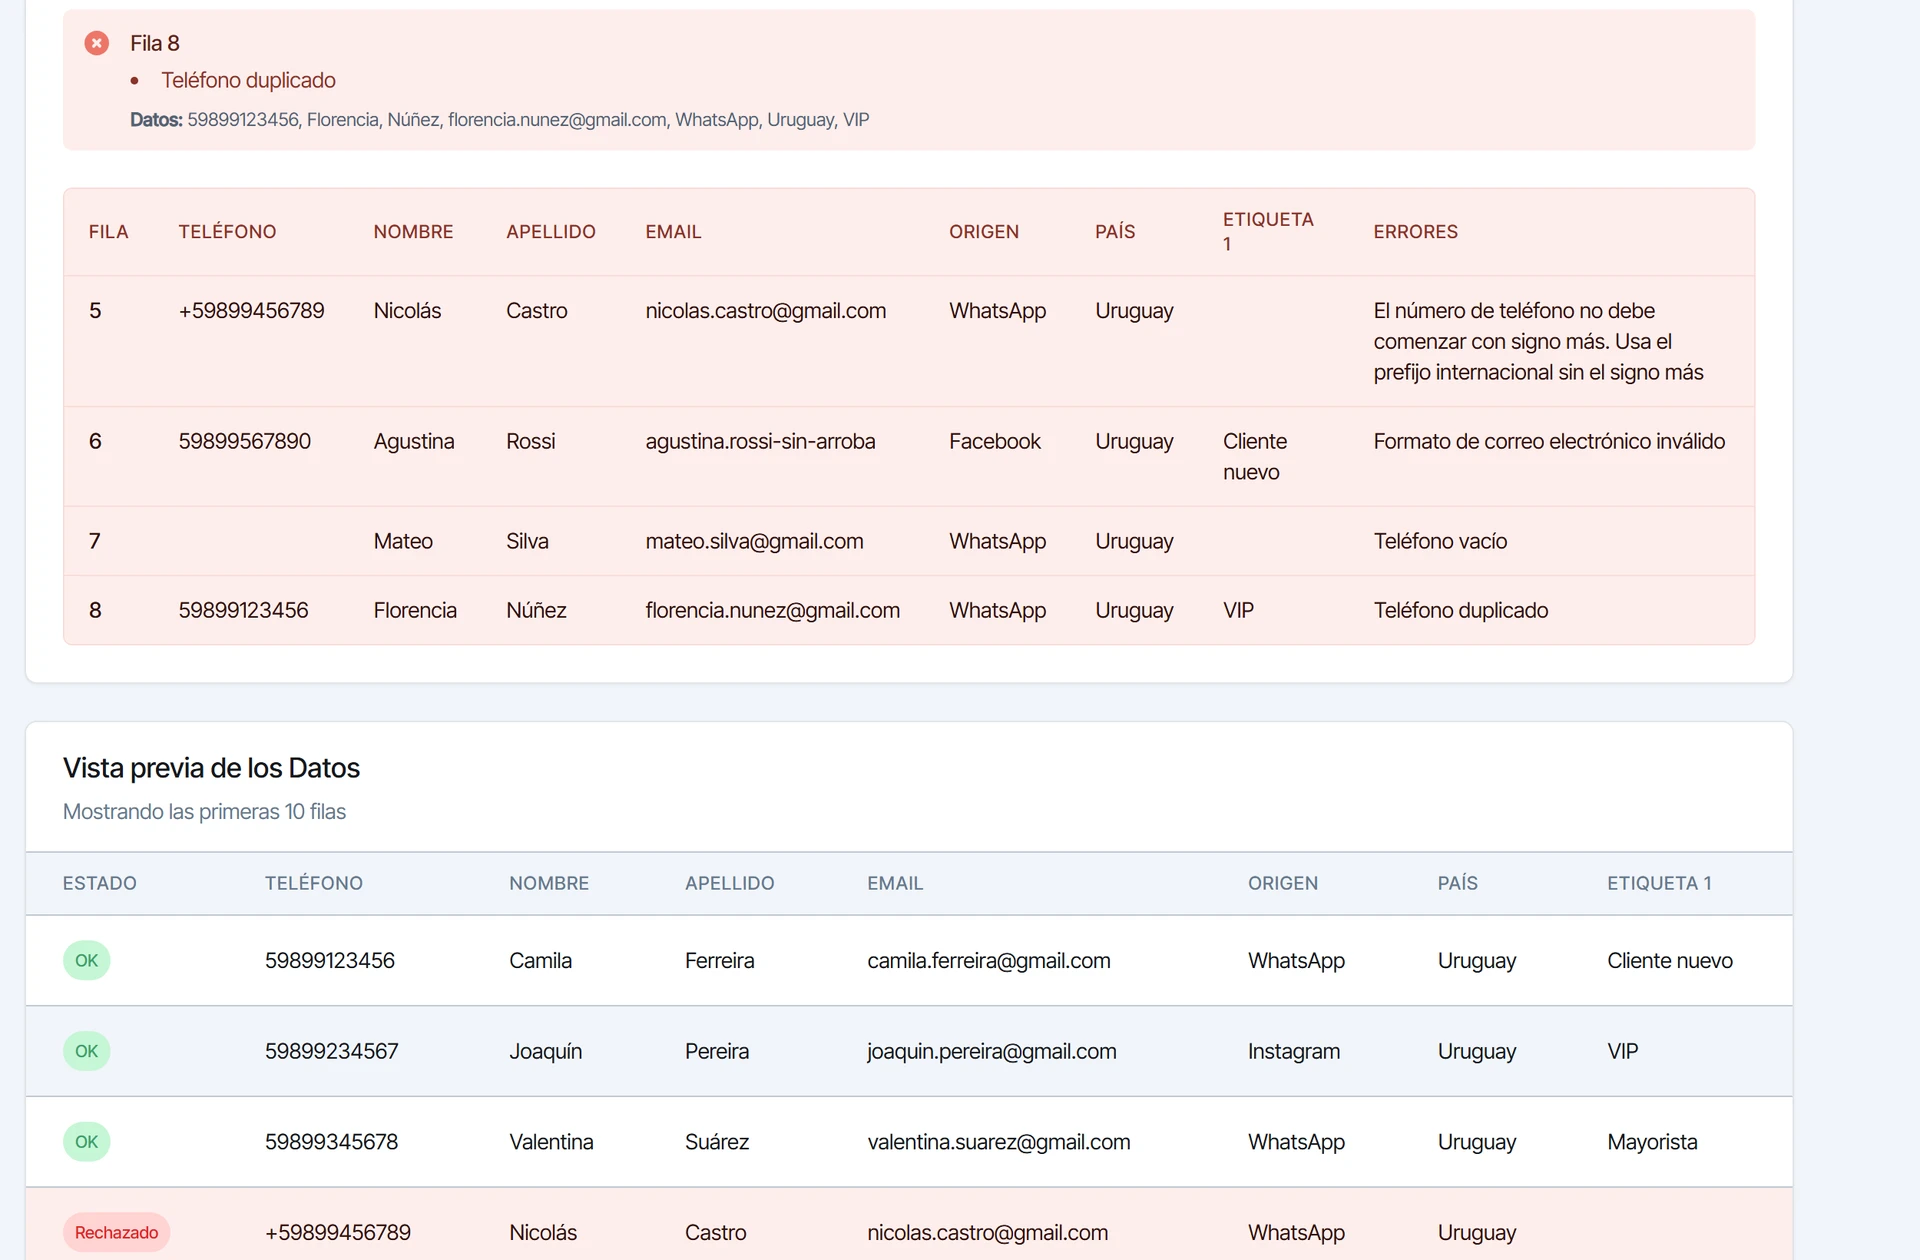This screenshot has height=1260, width=1920.
Task: Click the TELÉFONO header in the errors table
Action: pyautogui.click(x=227, y=232)
